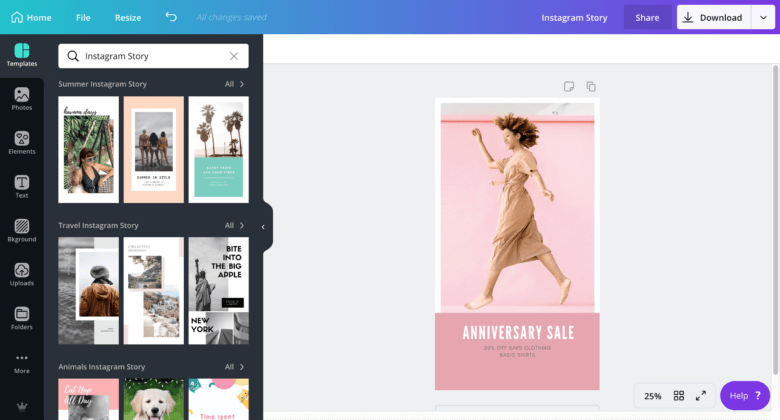The image size is (780, 420).
Task: Click the Instagram Story design title
Action: [574, 17]
